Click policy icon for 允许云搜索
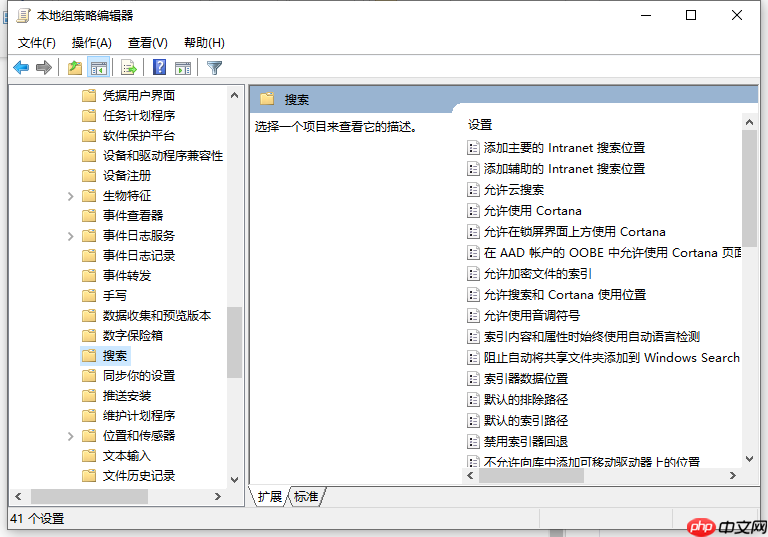This screenshot has height=537, width=768. point(473,190)
